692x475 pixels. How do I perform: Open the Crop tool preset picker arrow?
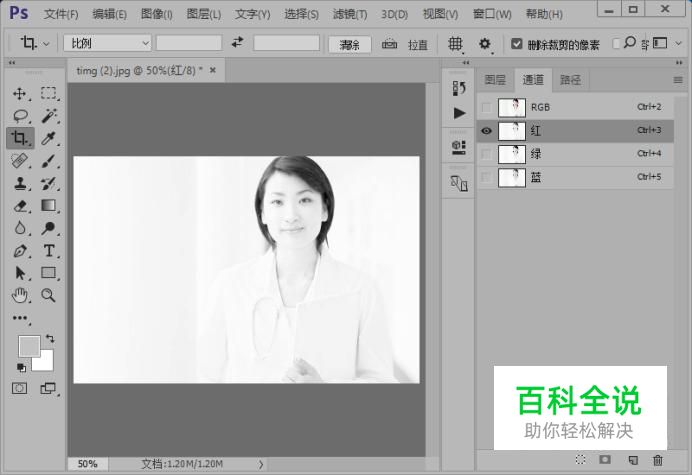tap(46, 44)
